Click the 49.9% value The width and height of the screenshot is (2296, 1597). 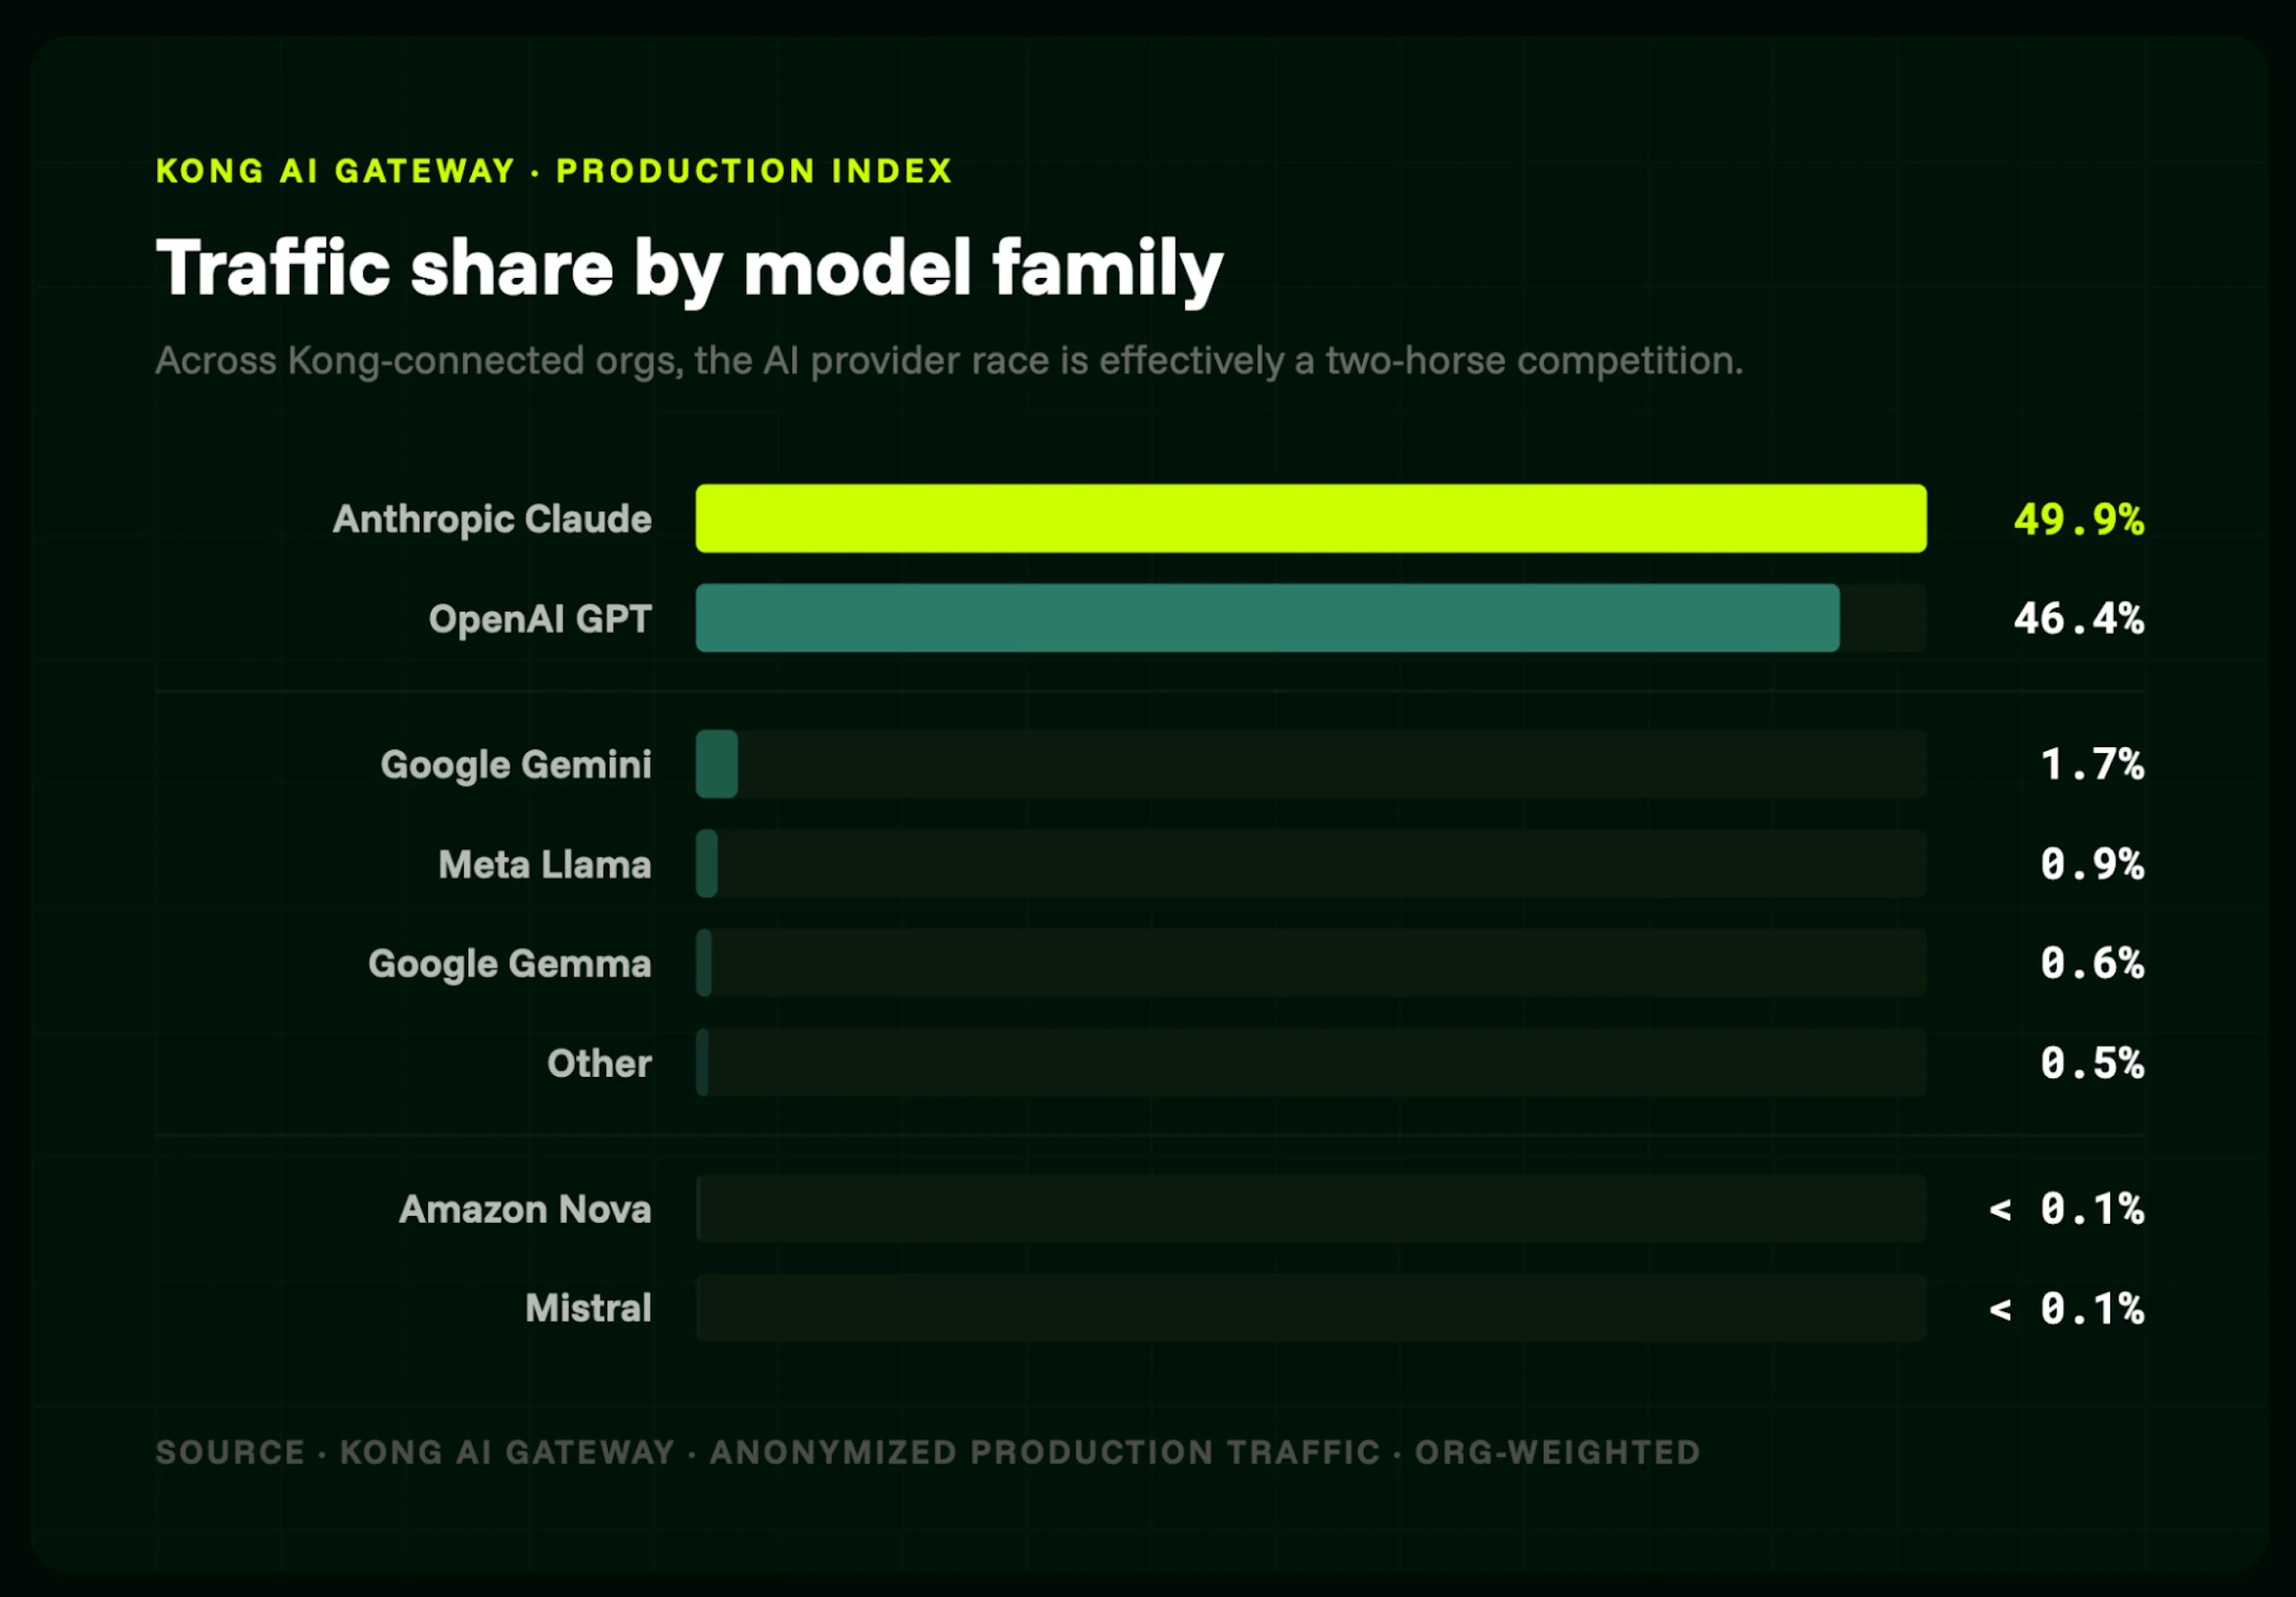click(x=2079, y=519)
